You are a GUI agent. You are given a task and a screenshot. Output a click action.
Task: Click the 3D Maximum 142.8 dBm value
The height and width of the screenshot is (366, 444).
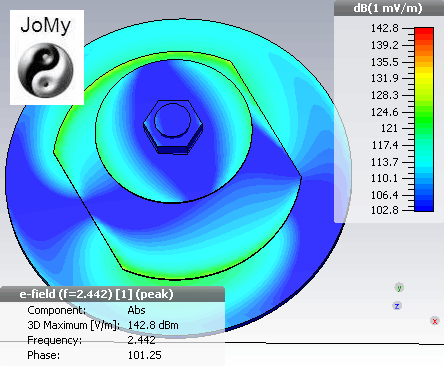pos(153,325)
